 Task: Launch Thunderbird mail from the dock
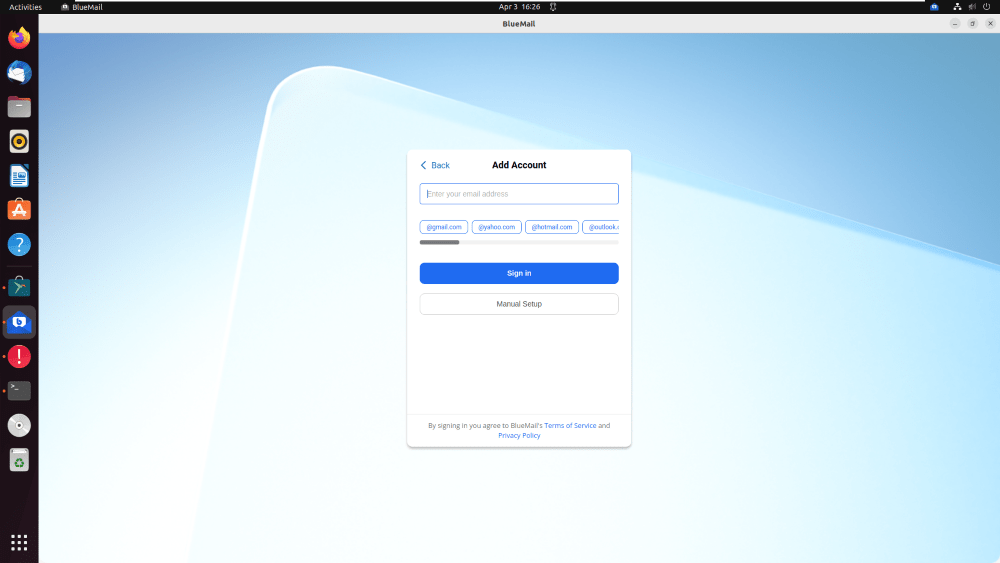19,73
